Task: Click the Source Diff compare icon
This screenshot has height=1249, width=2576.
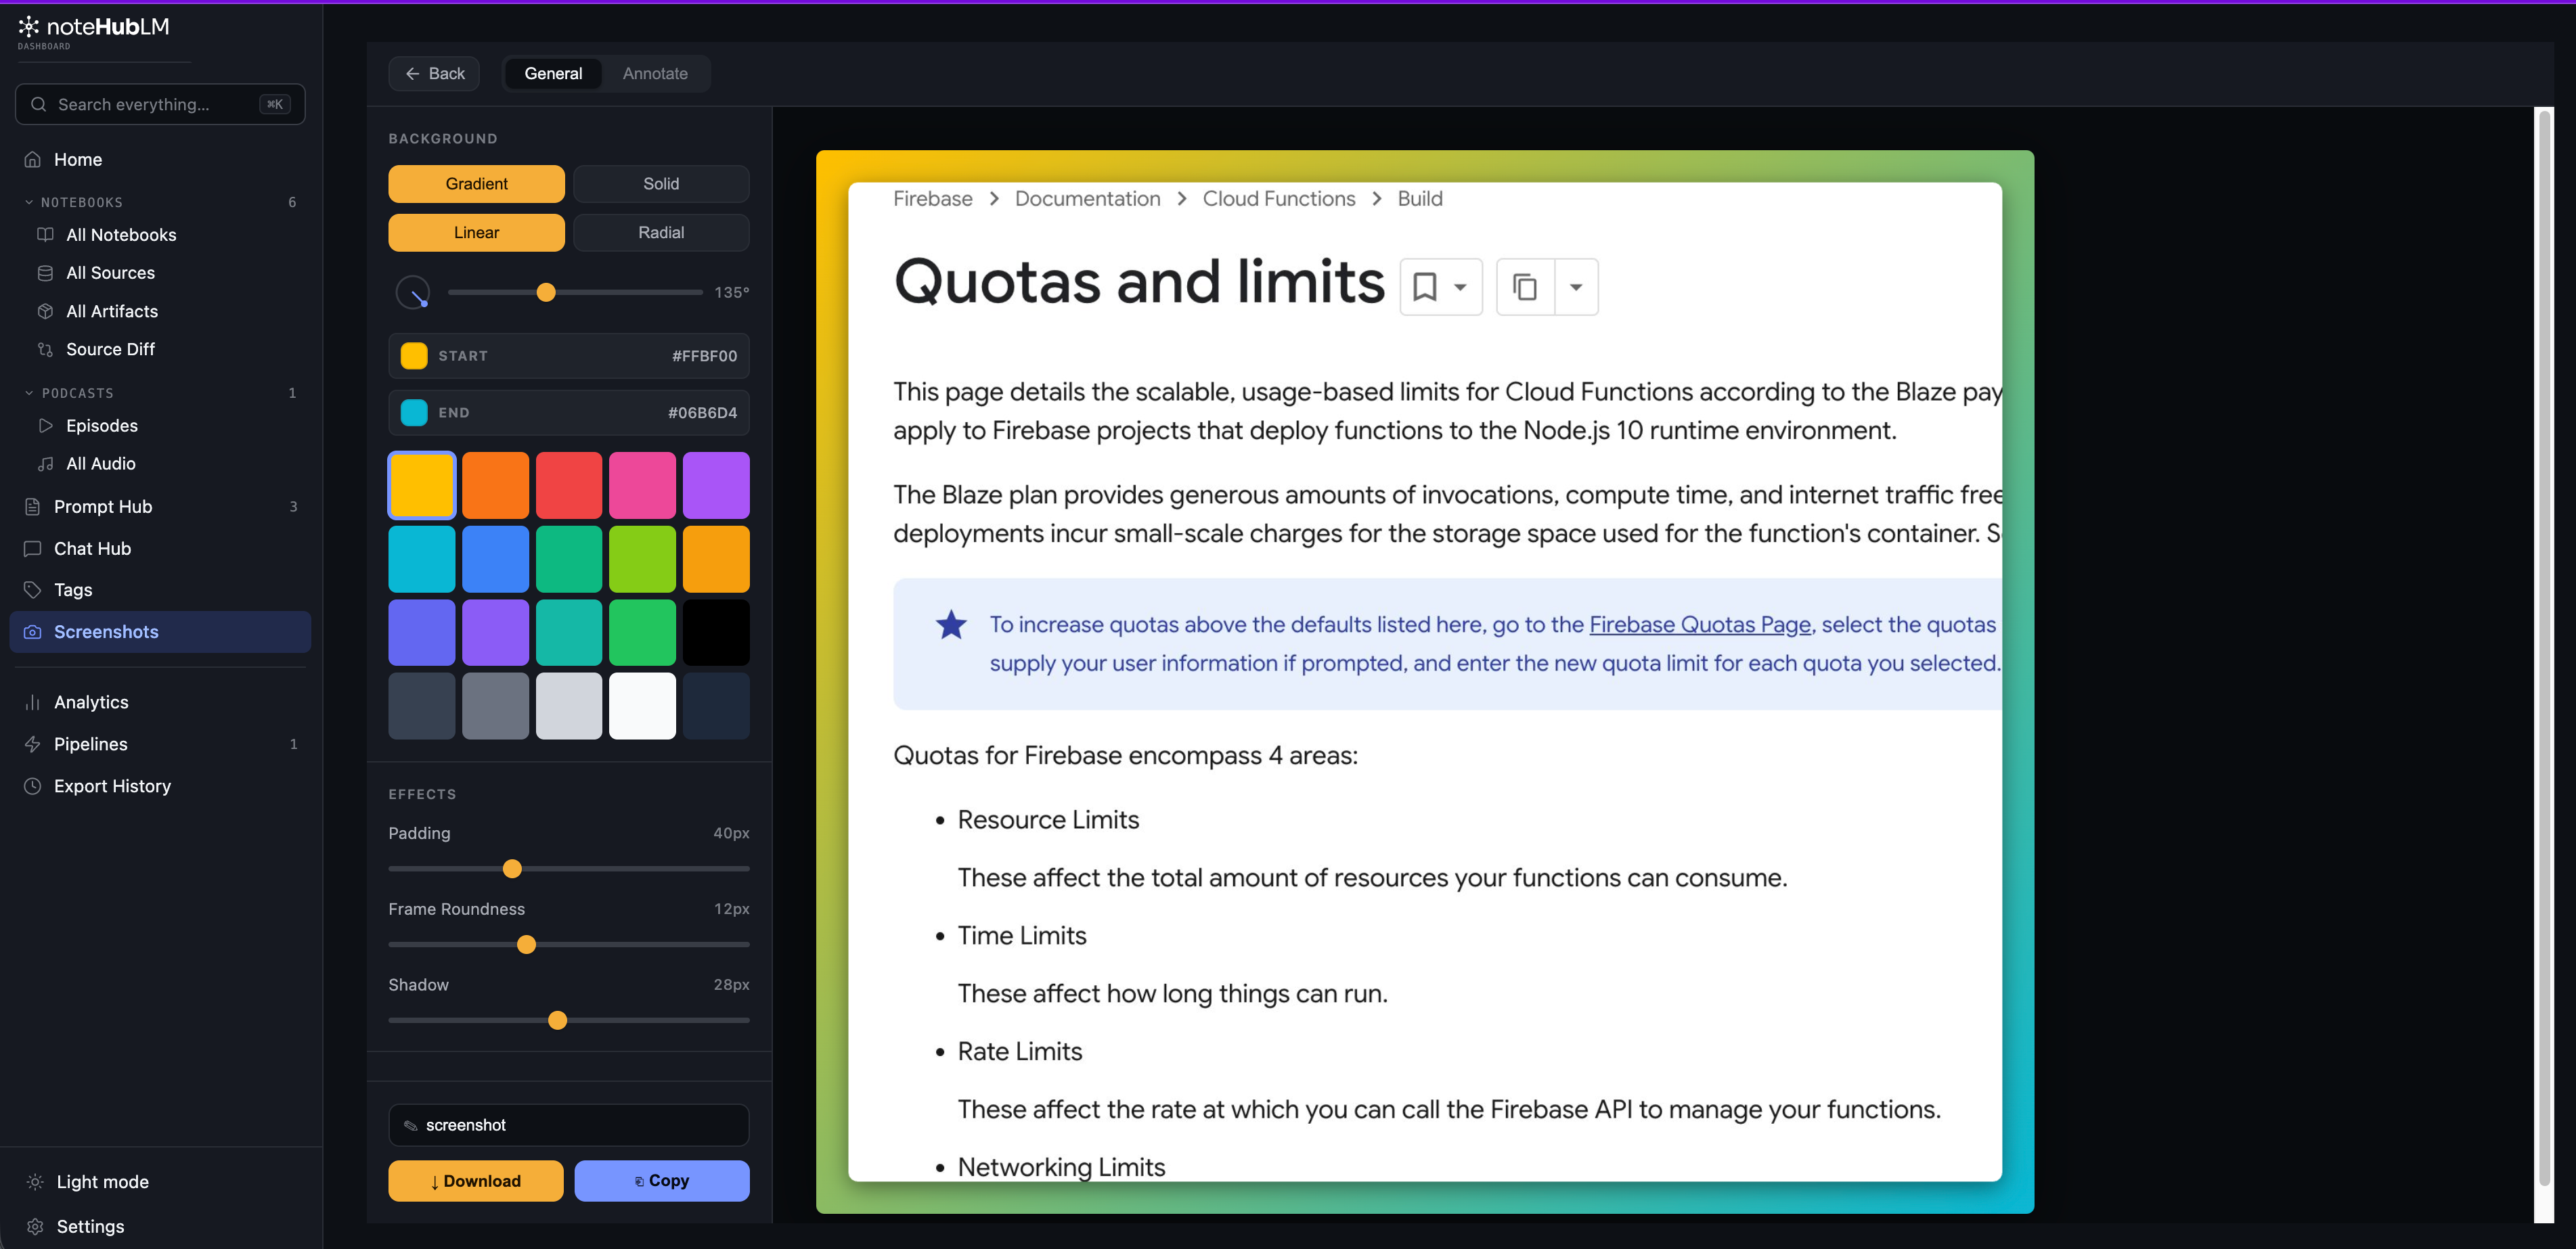Action: click(x=45, y=349)
